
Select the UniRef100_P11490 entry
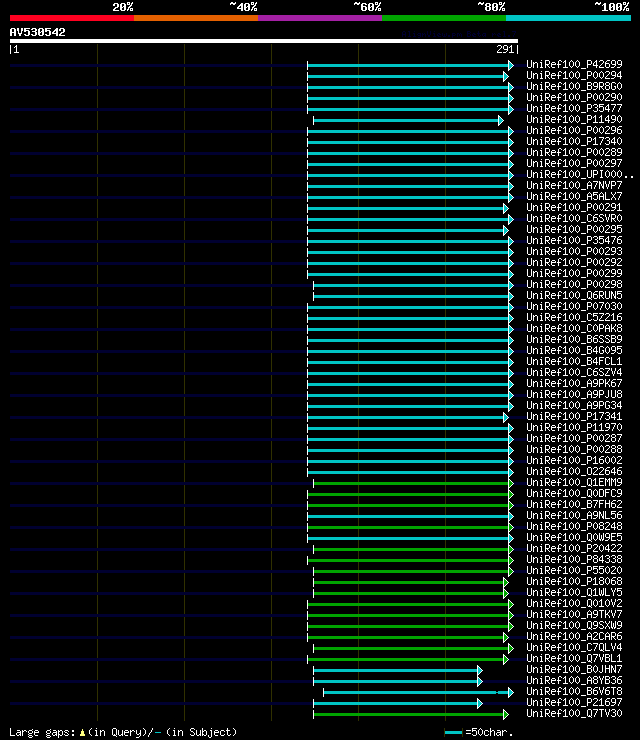[x=574, y=119]
